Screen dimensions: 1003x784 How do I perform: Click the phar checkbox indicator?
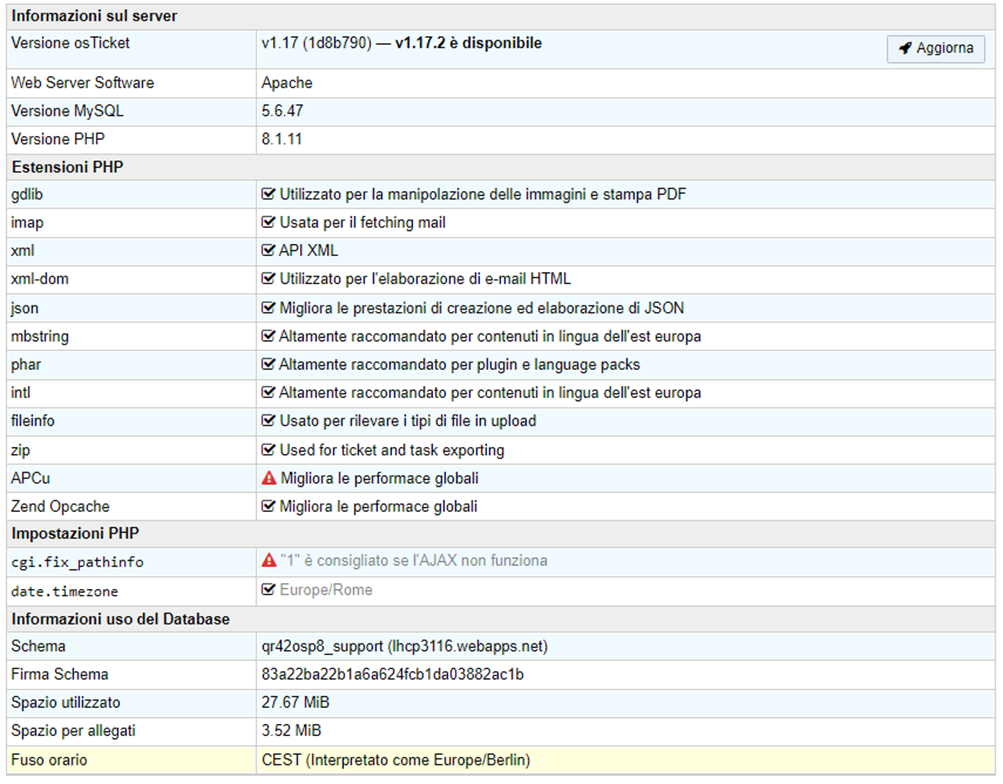click(268, 365)
